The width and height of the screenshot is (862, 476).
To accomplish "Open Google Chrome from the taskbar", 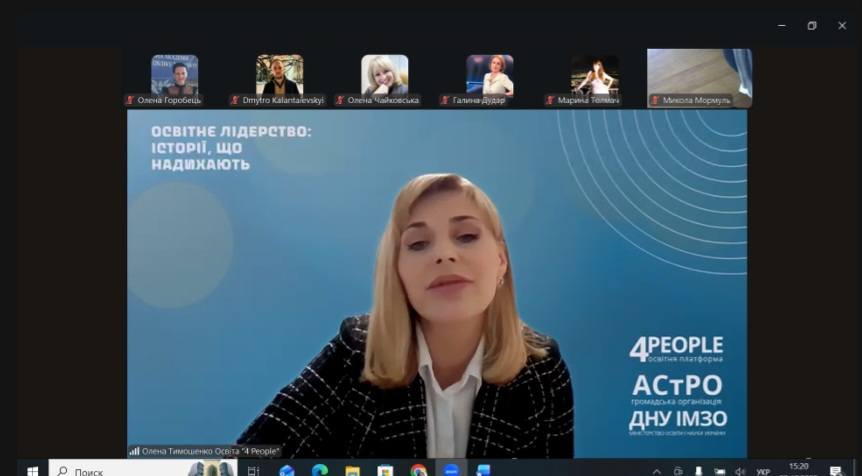I will (x=418, y=471).
